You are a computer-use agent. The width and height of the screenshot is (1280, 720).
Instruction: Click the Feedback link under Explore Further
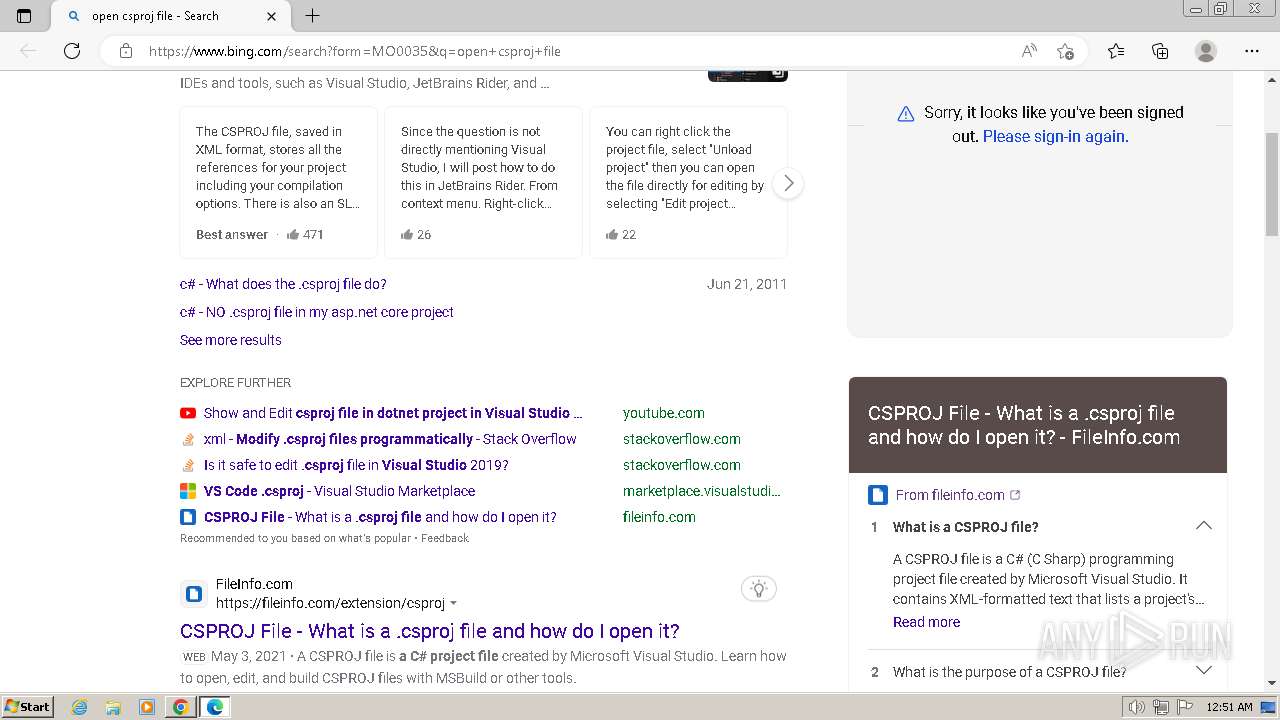tap(445, 538)
